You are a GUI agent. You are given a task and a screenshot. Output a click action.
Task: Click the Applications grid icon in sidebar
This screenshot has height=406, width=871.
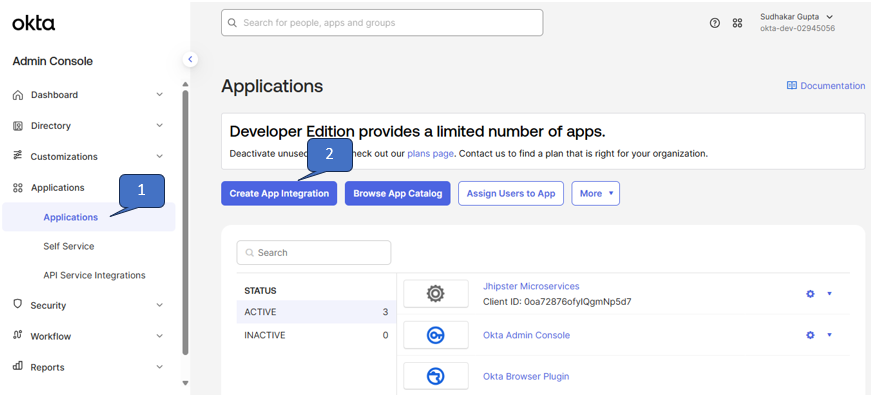[18, 188]
